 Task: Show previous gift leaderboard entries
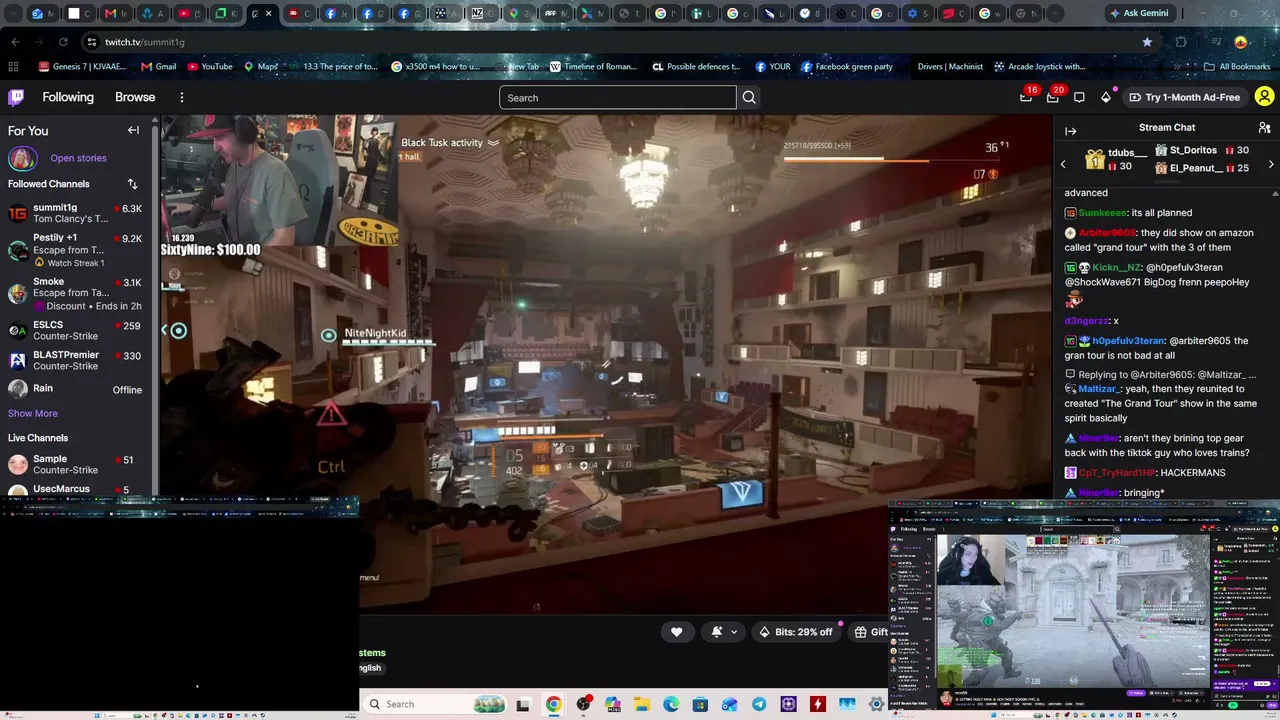(x=1063, y=164)
